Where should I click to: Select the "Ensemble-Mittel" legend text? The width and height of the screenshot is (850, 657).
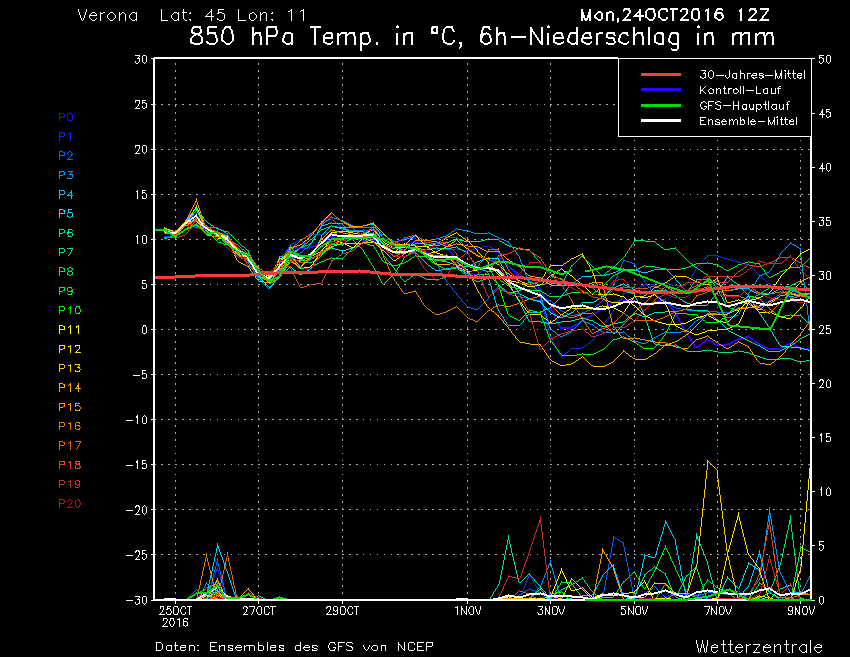[x=748, y=121]
